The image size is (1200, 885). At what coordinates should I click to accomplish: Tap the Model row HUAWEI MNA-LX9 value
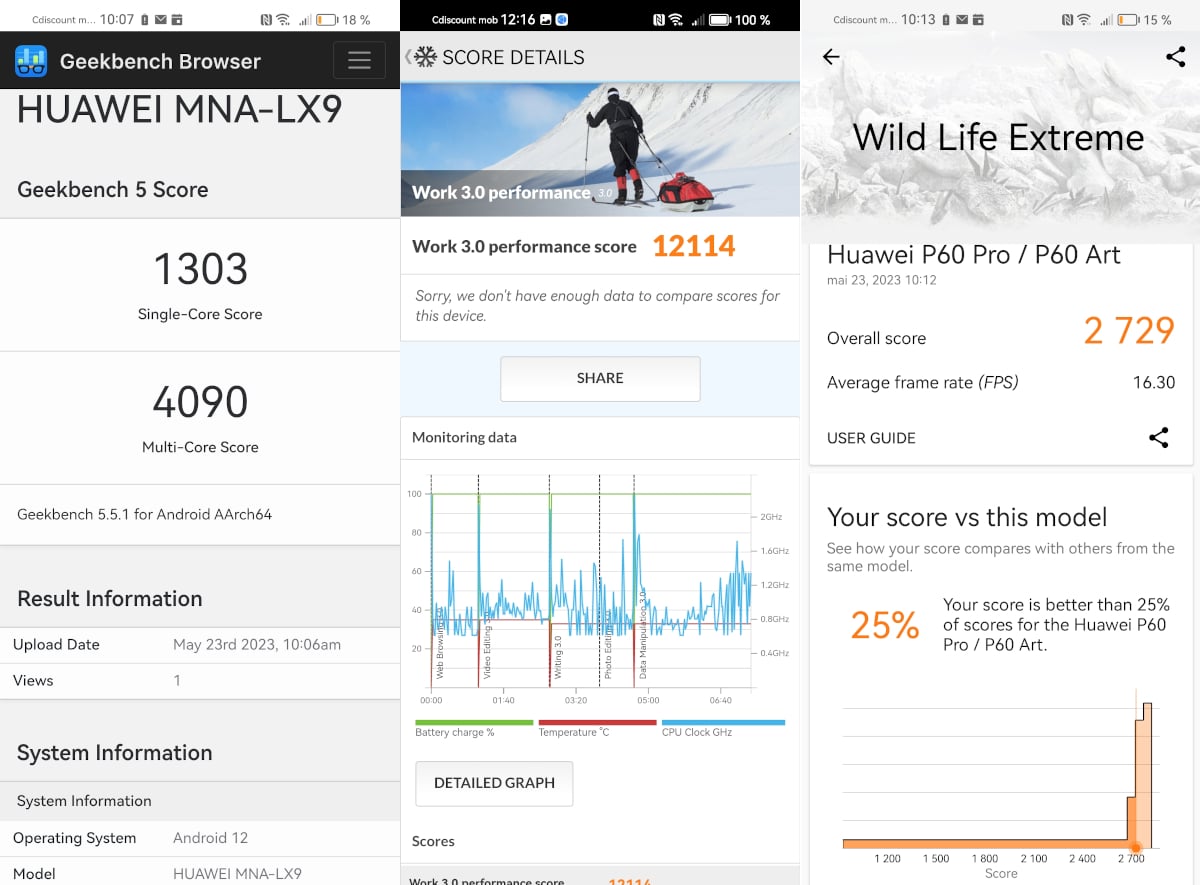pyautogui.click(x=237, y=873)
